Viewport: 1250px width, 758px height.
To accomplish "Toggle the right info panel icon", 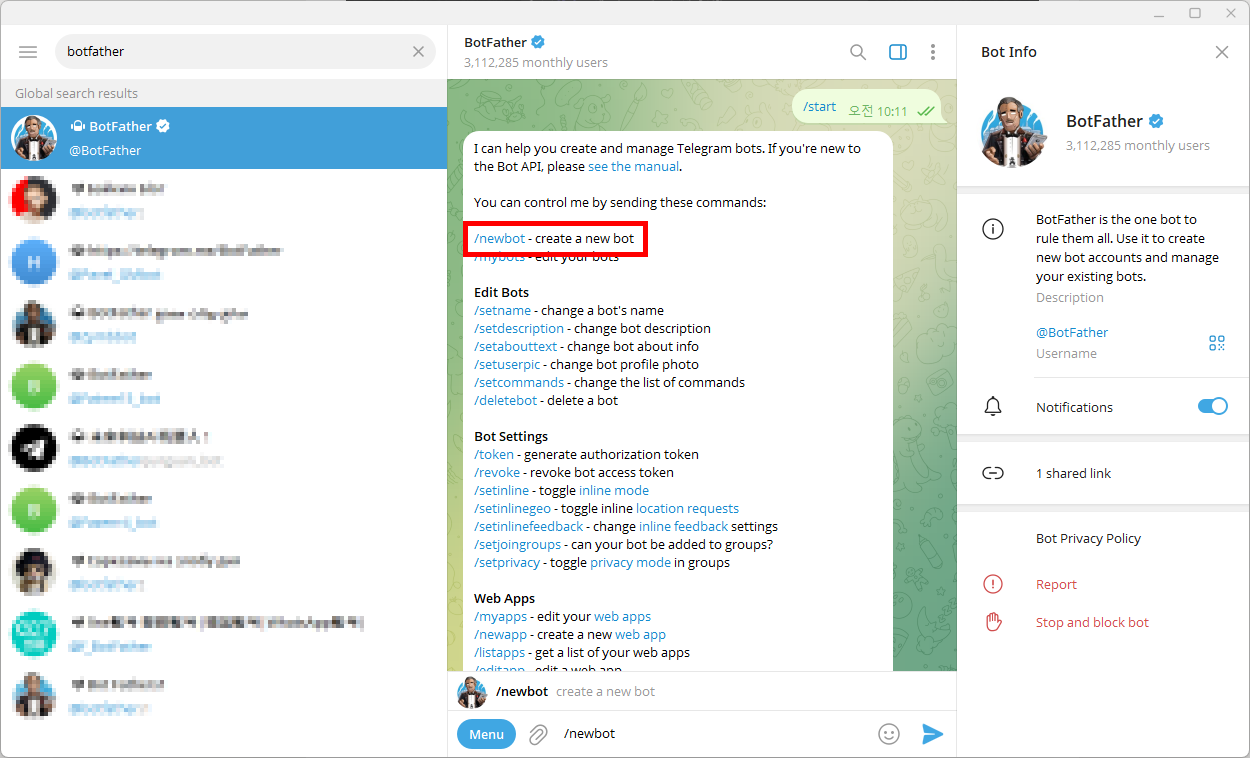I will coord(898,52).
